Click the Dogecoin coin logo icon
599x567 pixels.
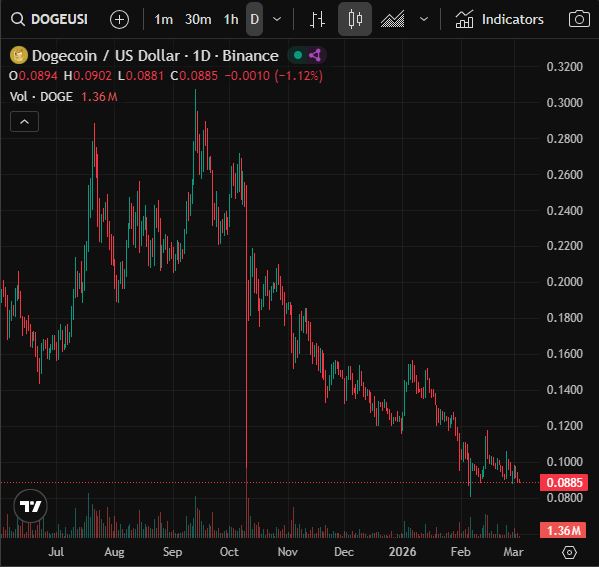[x=18, y=55]
